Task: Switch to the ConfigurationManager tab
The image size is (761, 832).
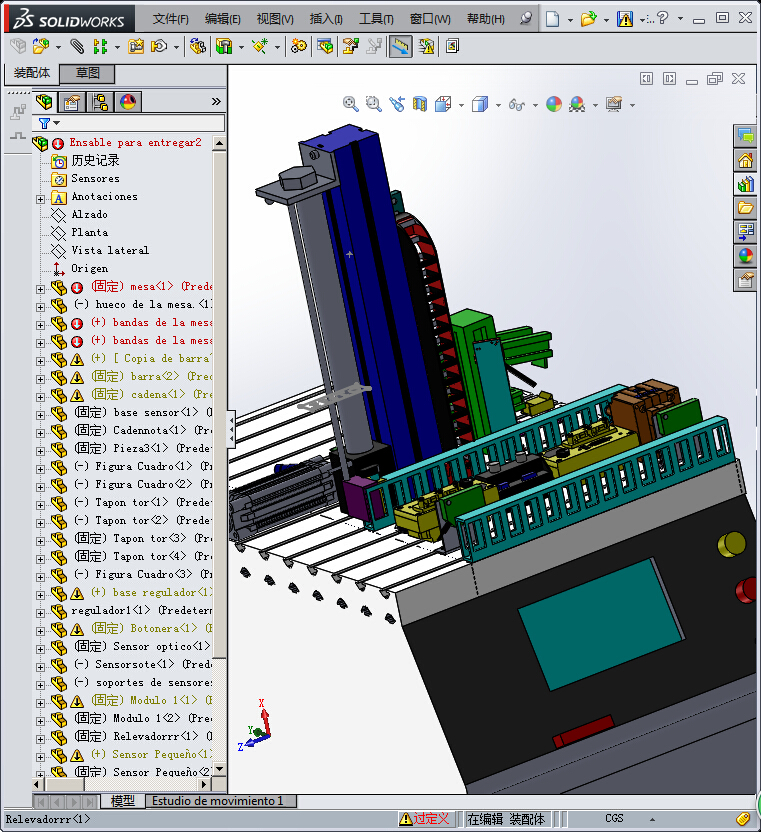Action: (x=100, y=101)
